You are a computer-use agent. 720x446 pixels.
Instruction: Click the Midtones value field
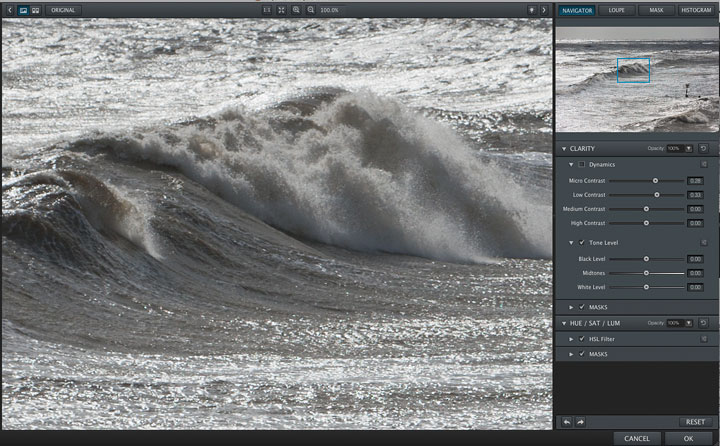pyautogui.click(x=695, y=273)
